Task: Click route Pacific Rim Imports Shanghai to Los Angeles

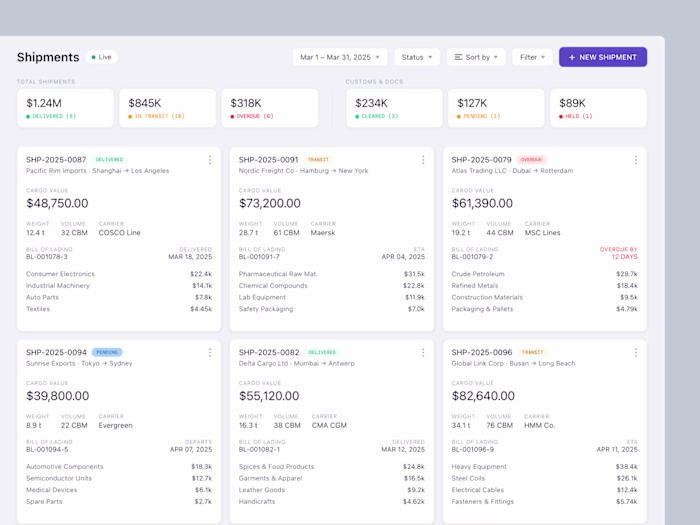Action: click(97, 171)
